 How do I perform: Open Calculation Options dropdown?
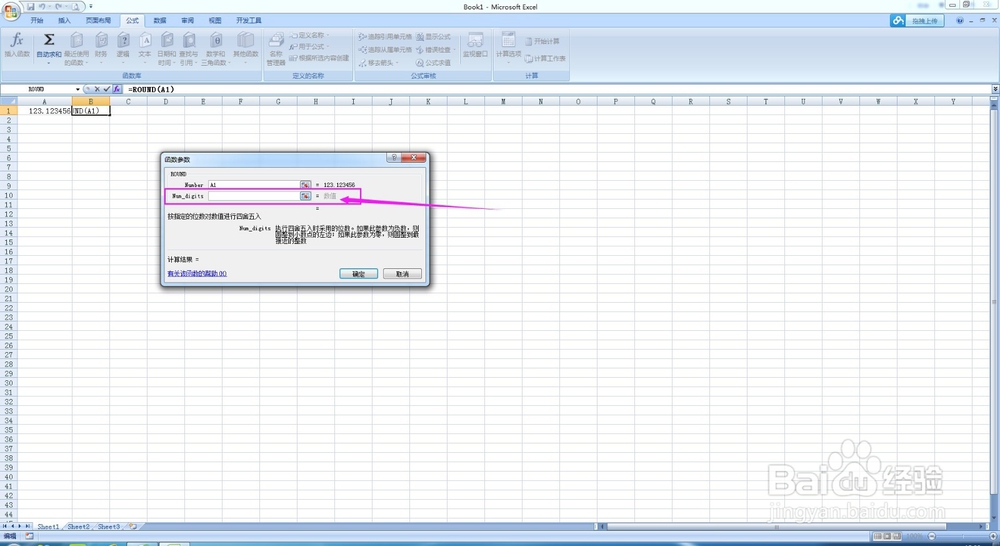[x=508, y=46]
